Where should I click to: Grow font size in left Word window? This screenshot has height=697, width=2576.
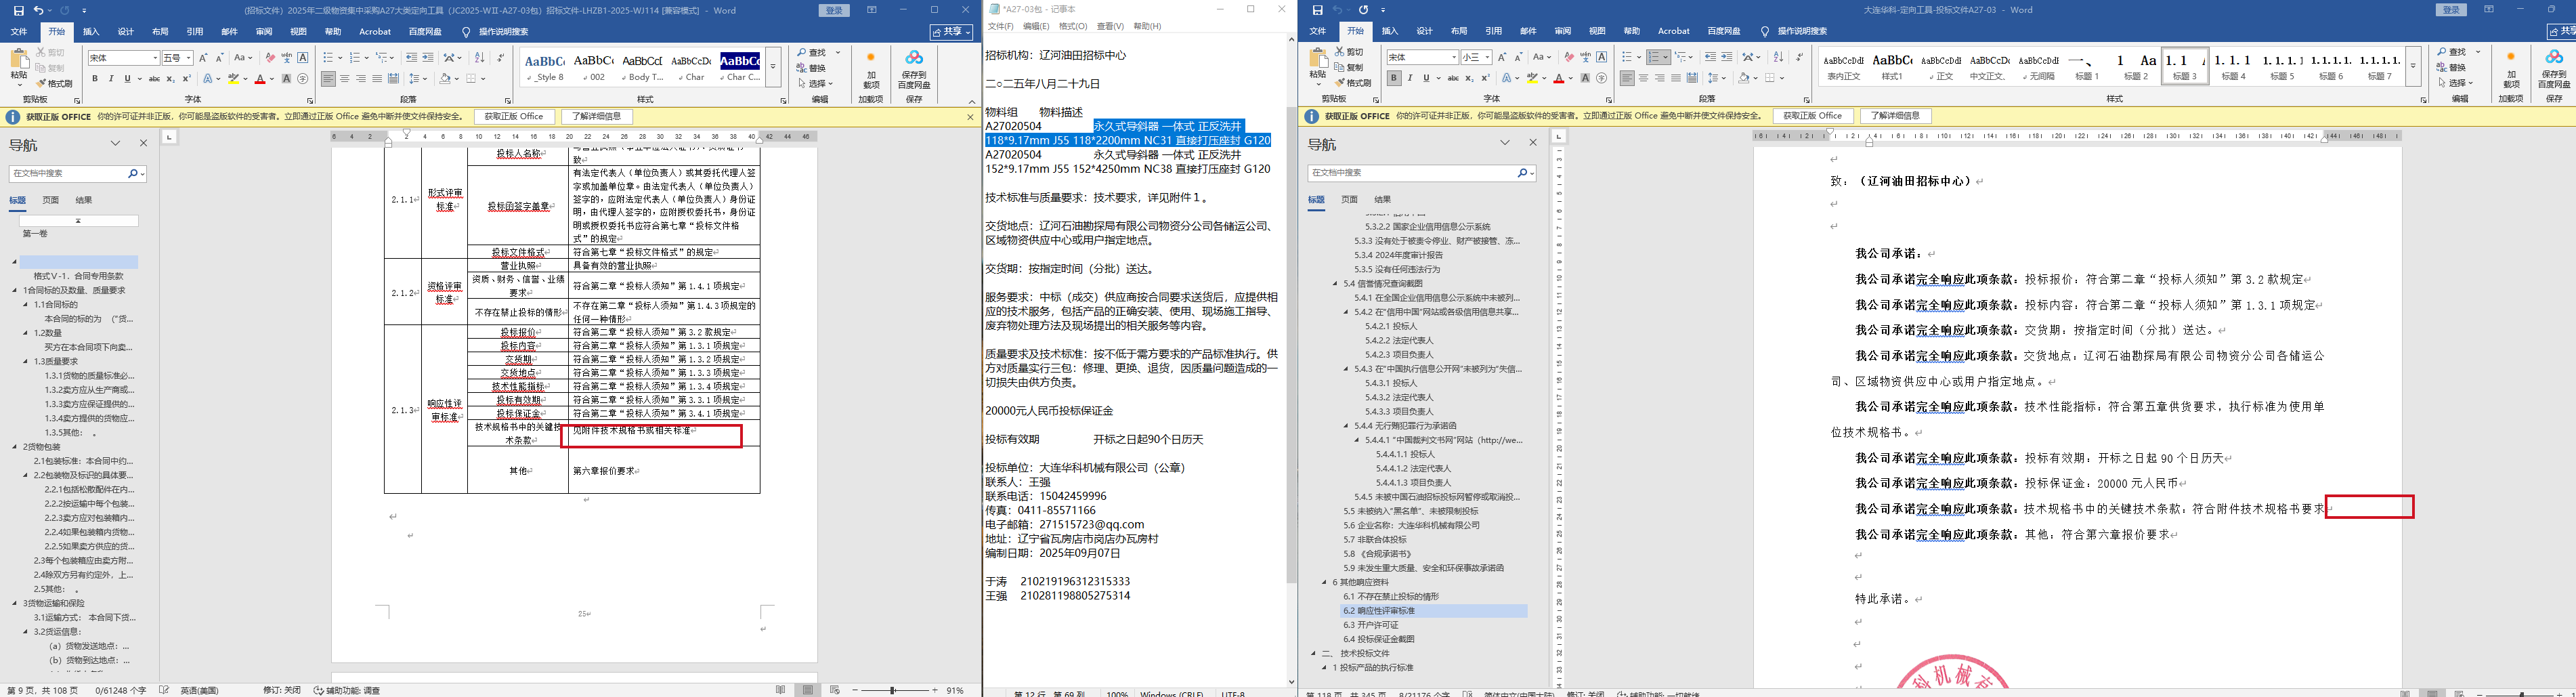click(x=204, y=58)
